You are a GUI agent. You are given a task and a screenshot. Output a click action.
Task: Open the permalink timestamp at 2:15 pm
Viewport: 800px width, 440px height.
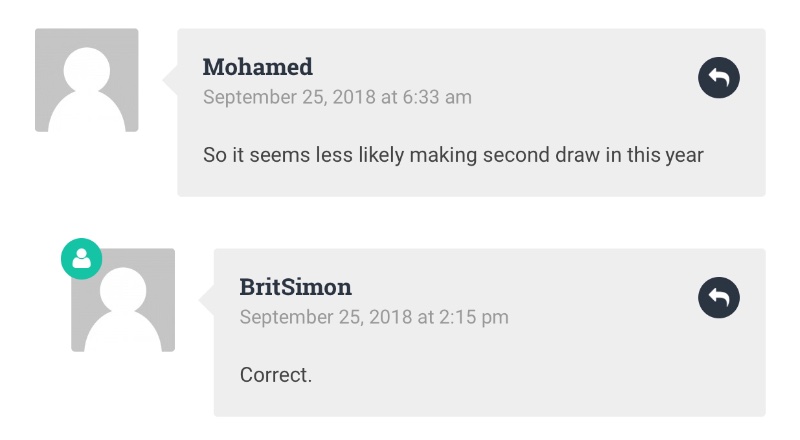pos(374,317)
